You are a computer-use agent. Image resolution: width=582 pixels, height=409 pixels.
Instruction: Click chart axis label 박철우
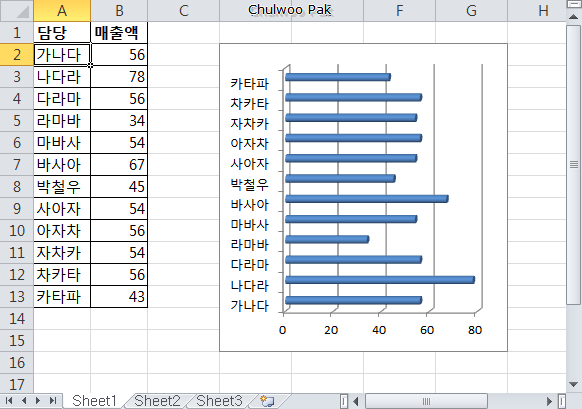249,184
